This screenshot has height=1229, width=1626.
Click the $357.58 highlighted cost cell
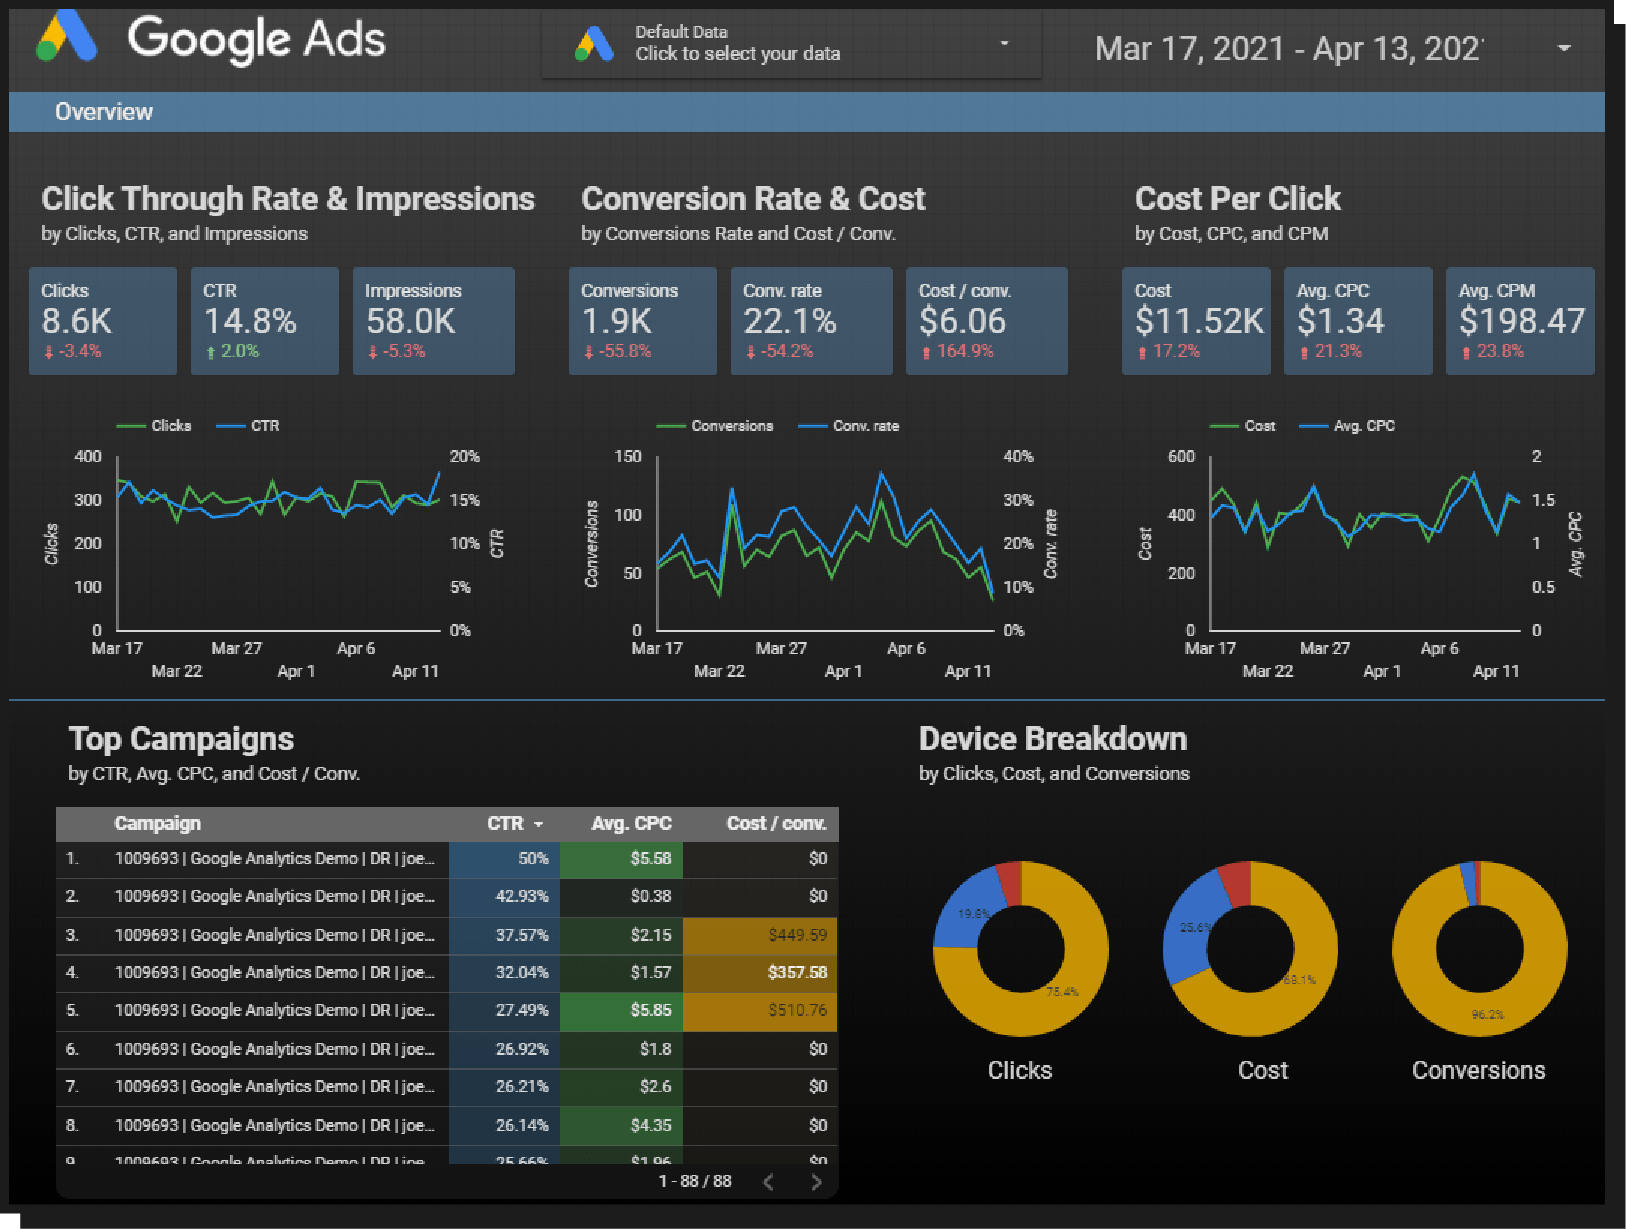tap(760, 973)
